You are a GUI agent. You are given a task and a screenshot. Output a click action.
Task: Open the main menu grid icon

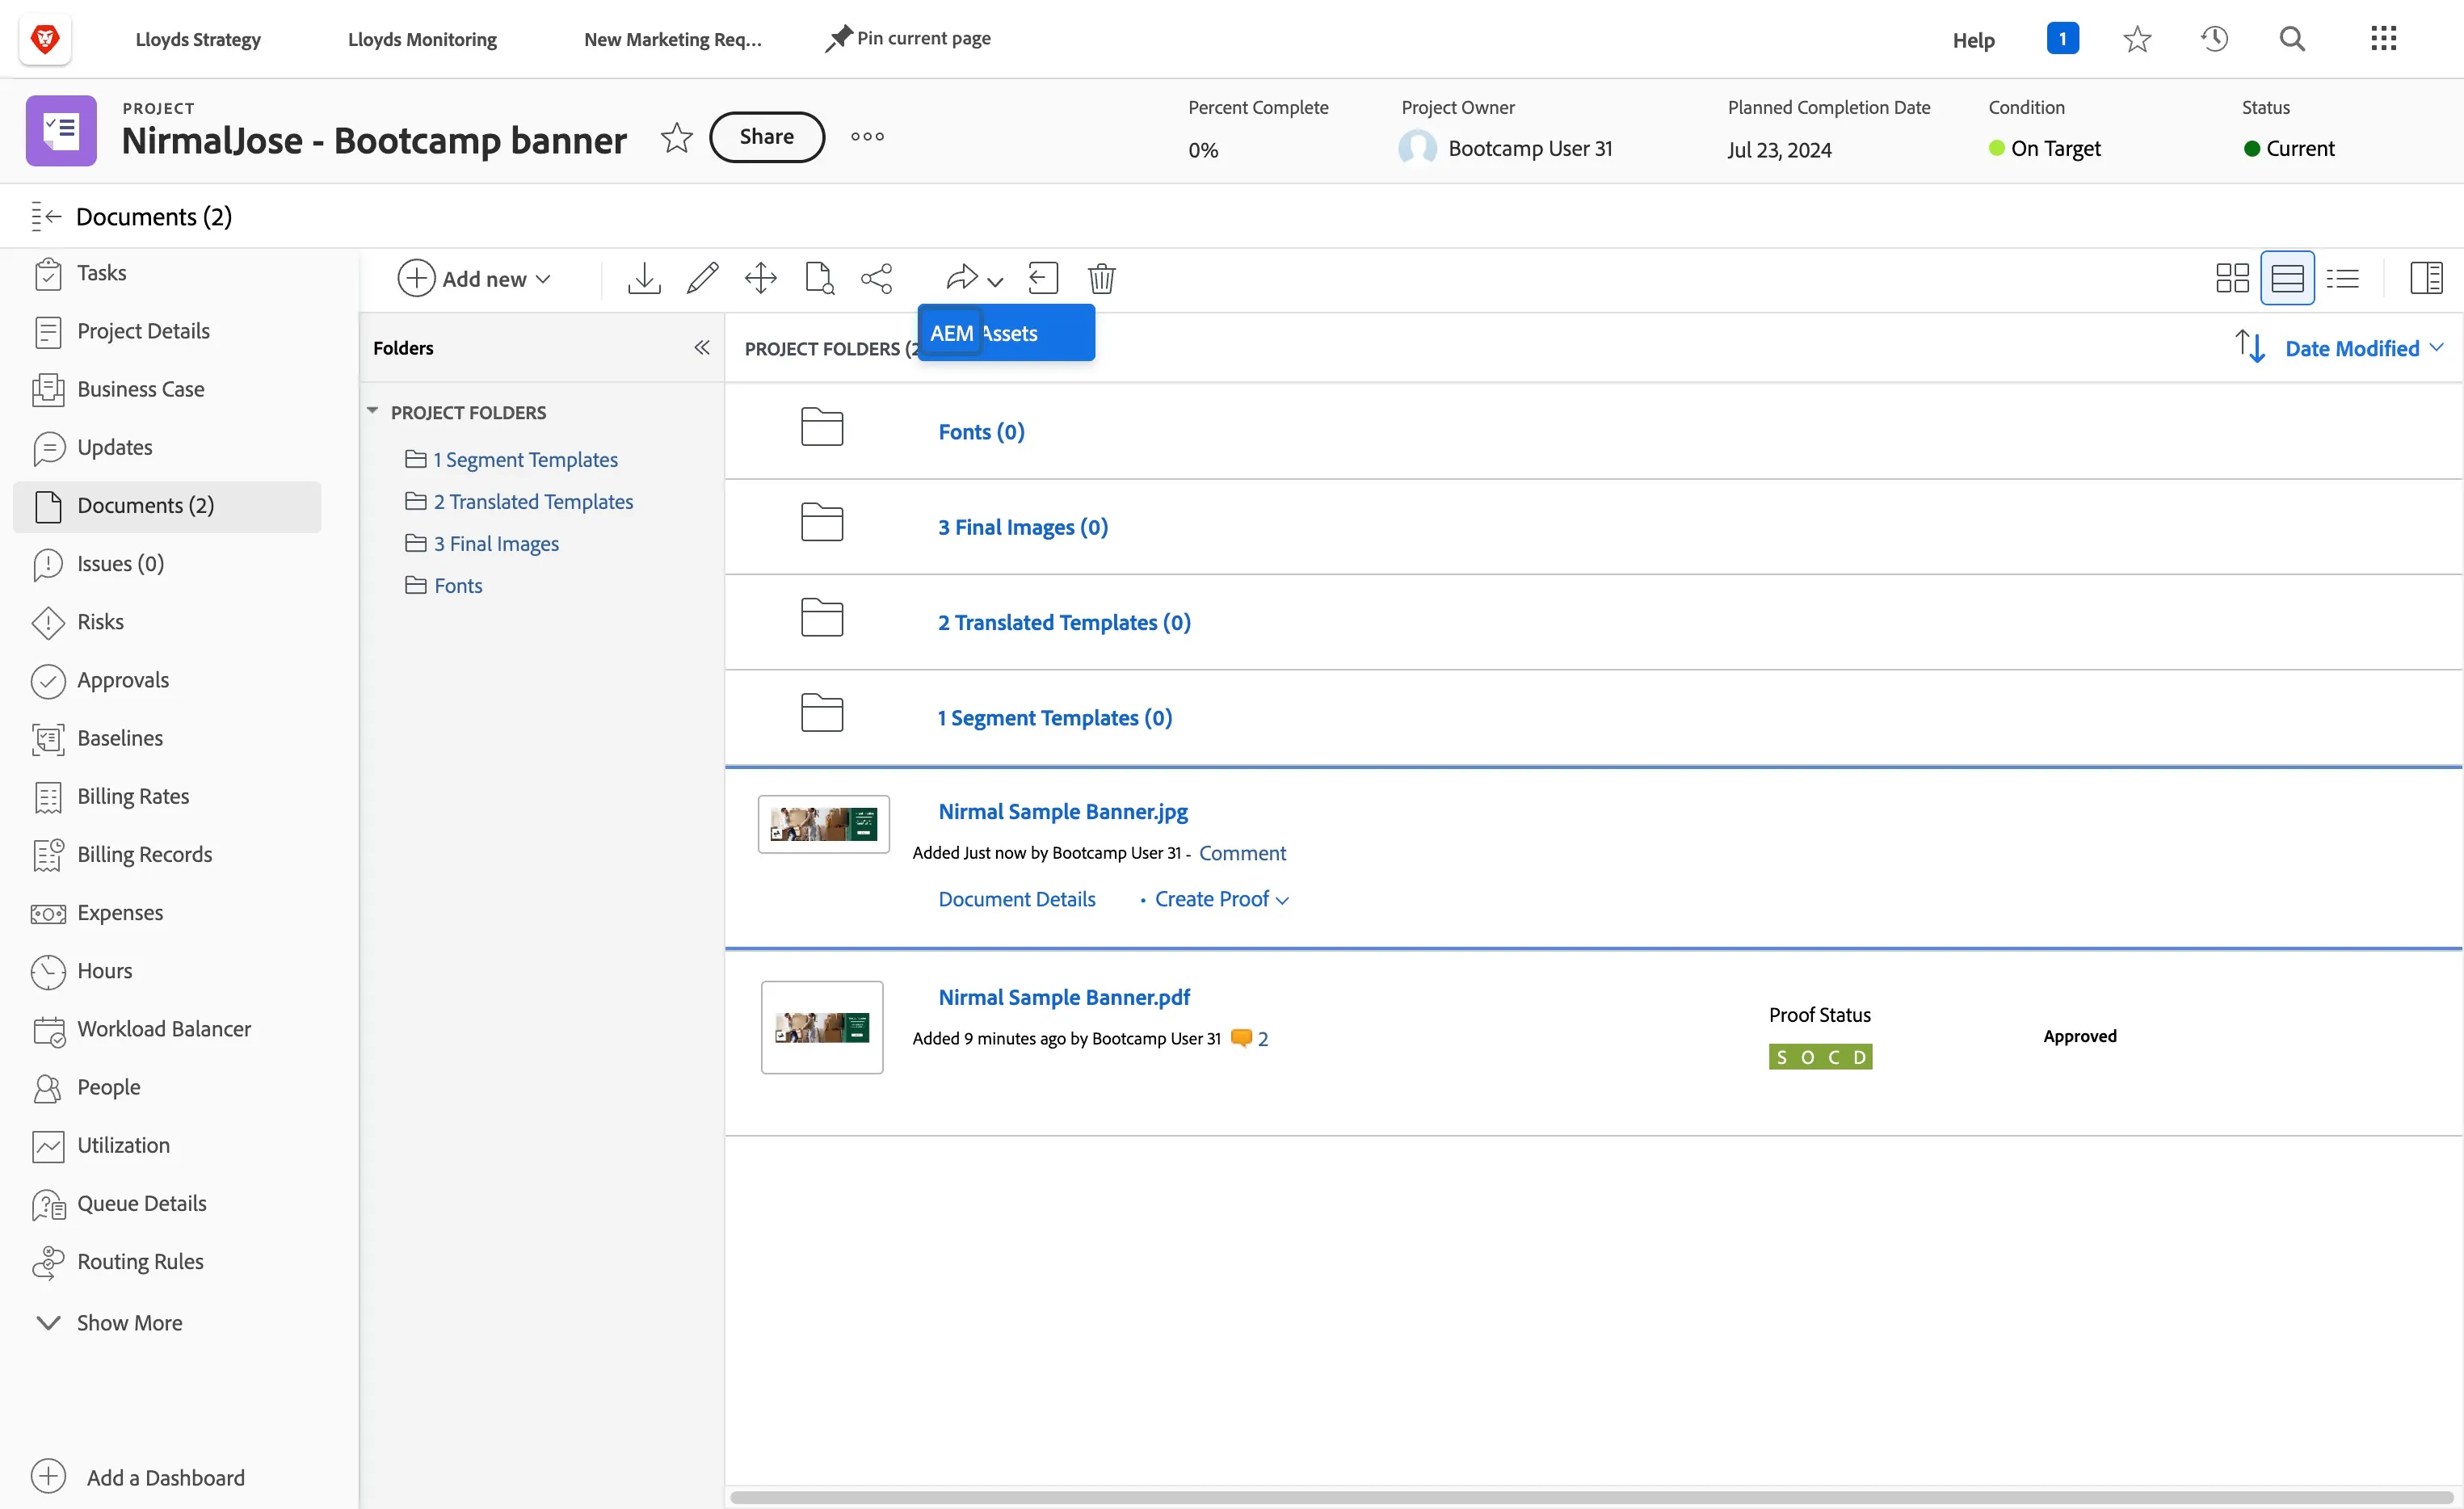click(x=2383, y=39)
